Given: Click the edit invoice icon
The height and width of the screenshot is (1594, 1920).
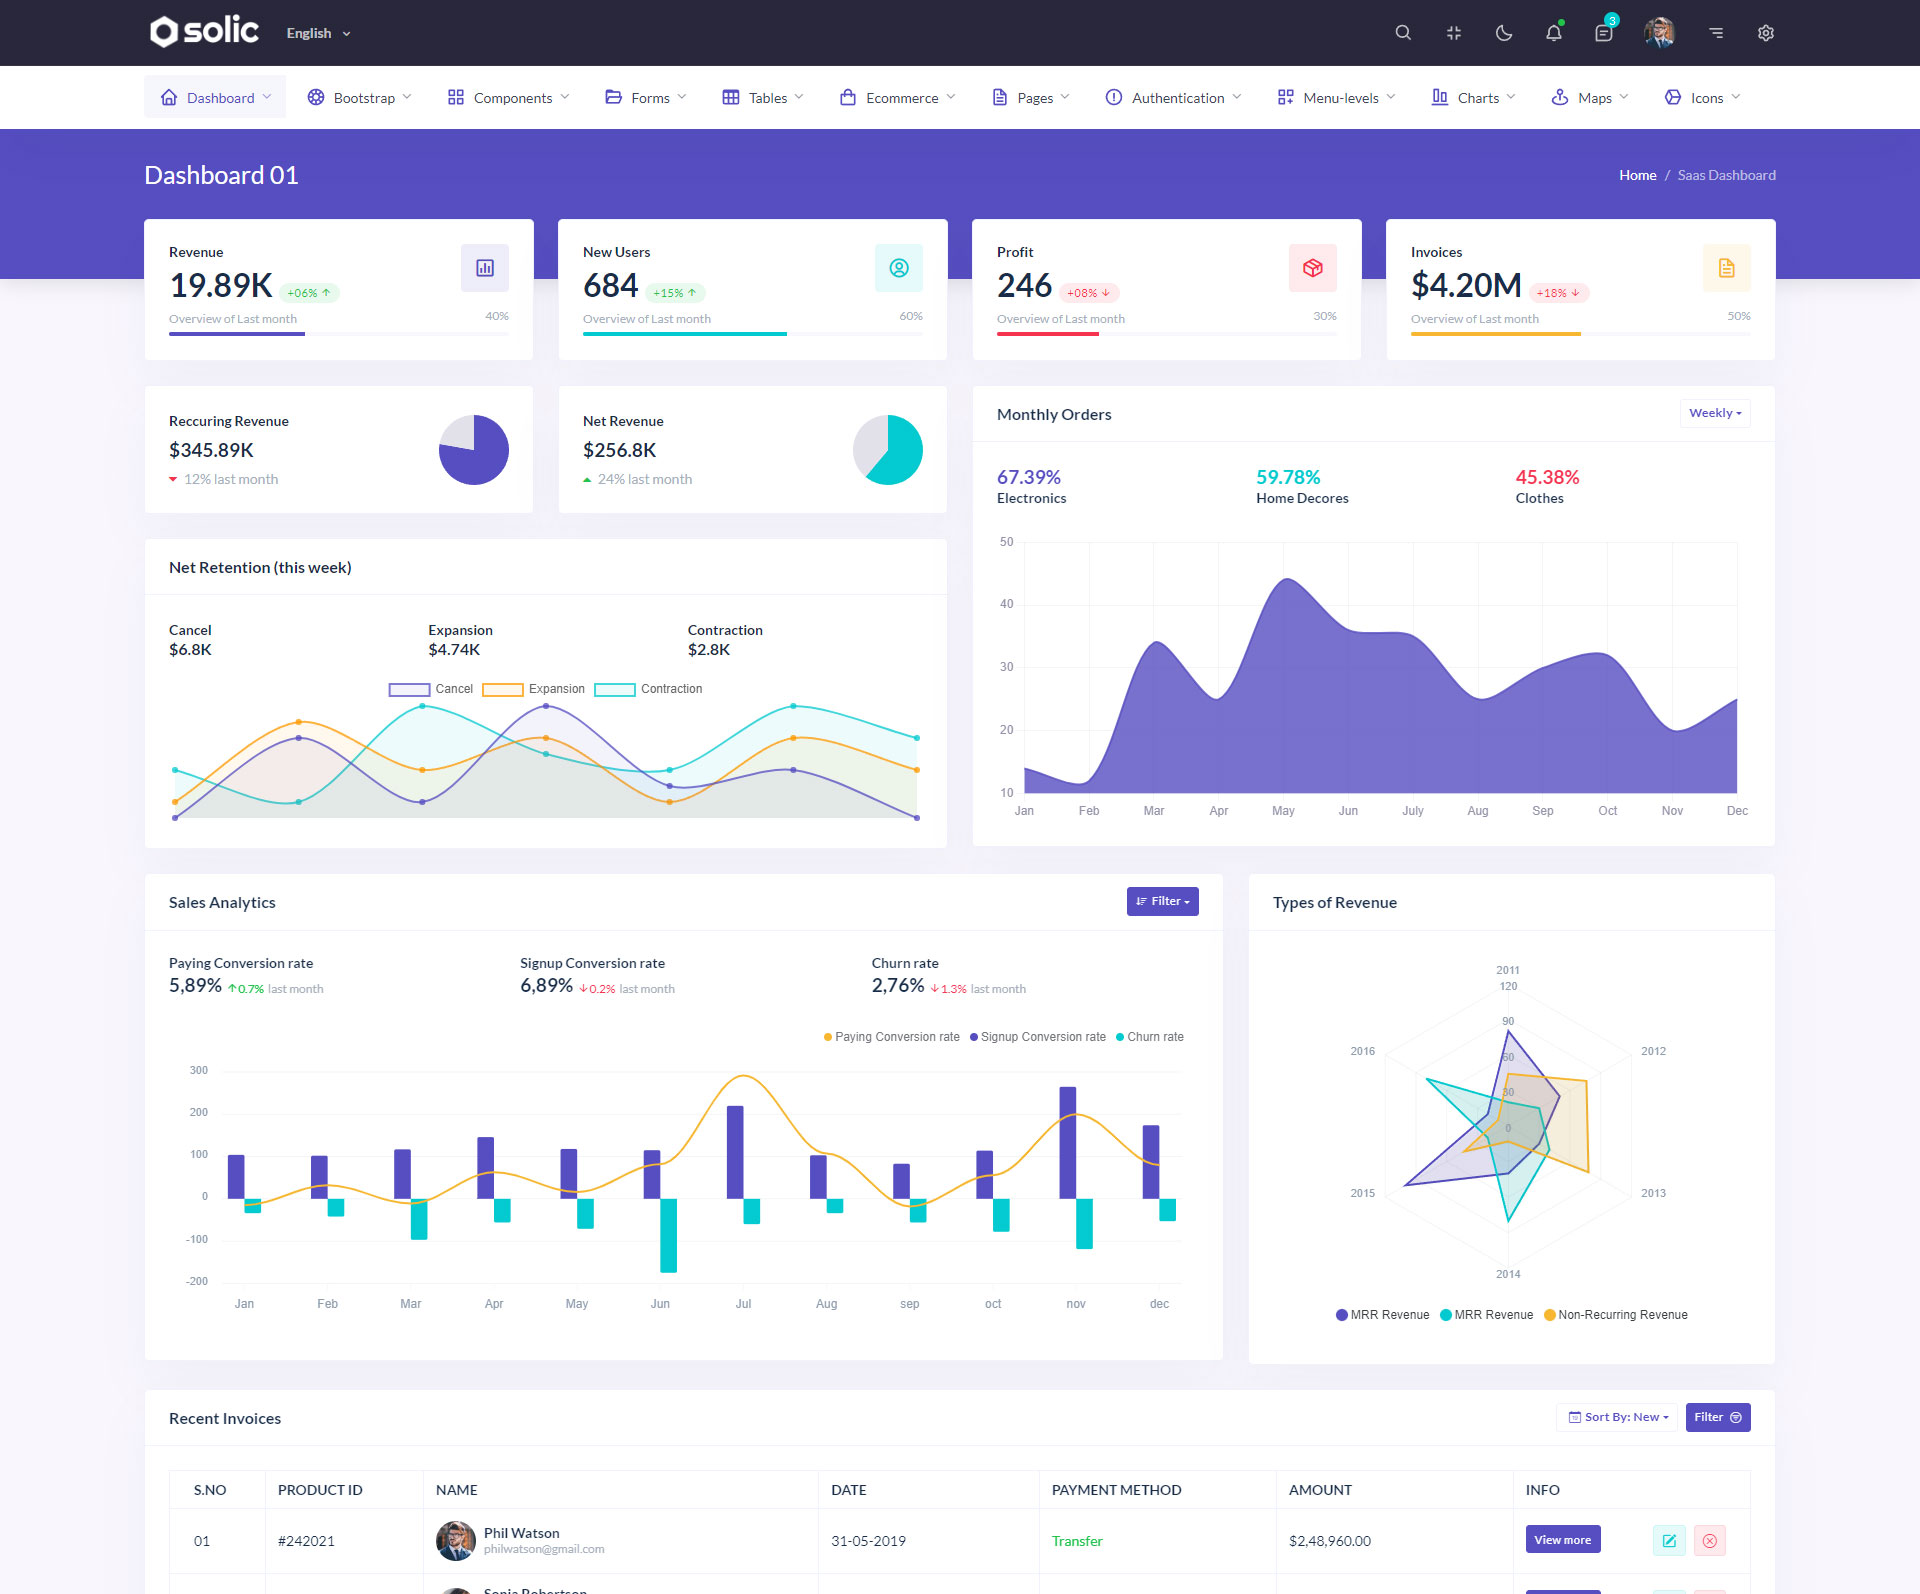Looking at the screenshot, I should point(1668,1541).
